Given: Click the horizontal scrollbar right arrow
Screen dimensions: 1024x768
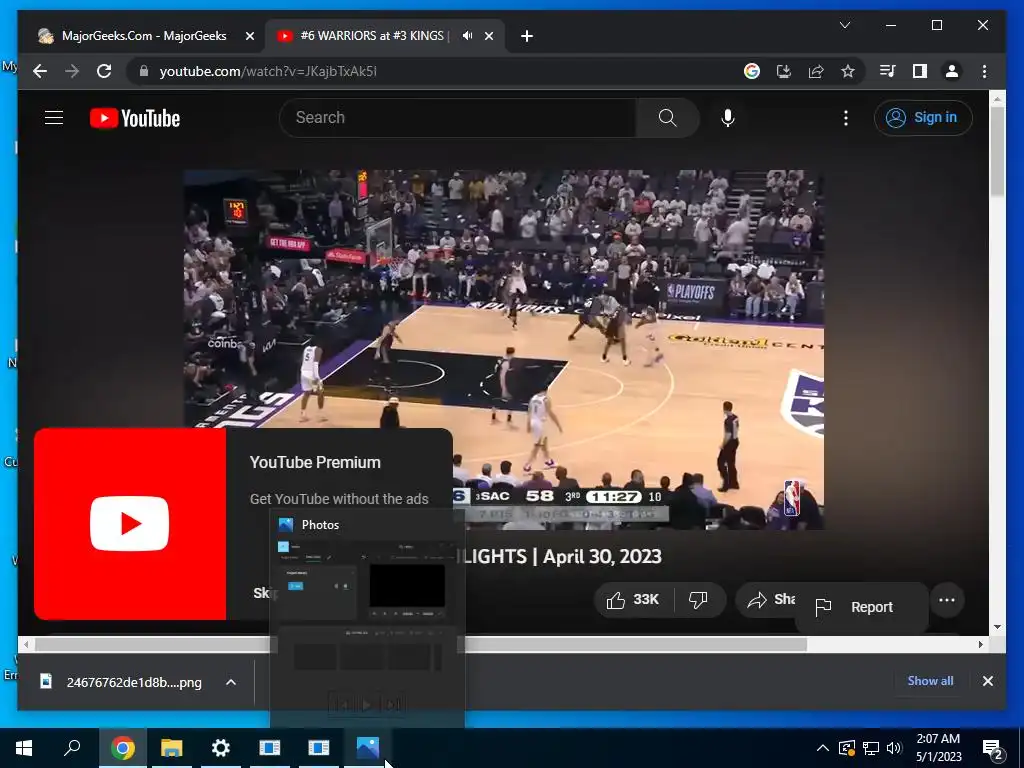Looking at the screenshot, I should coord(981,645).
